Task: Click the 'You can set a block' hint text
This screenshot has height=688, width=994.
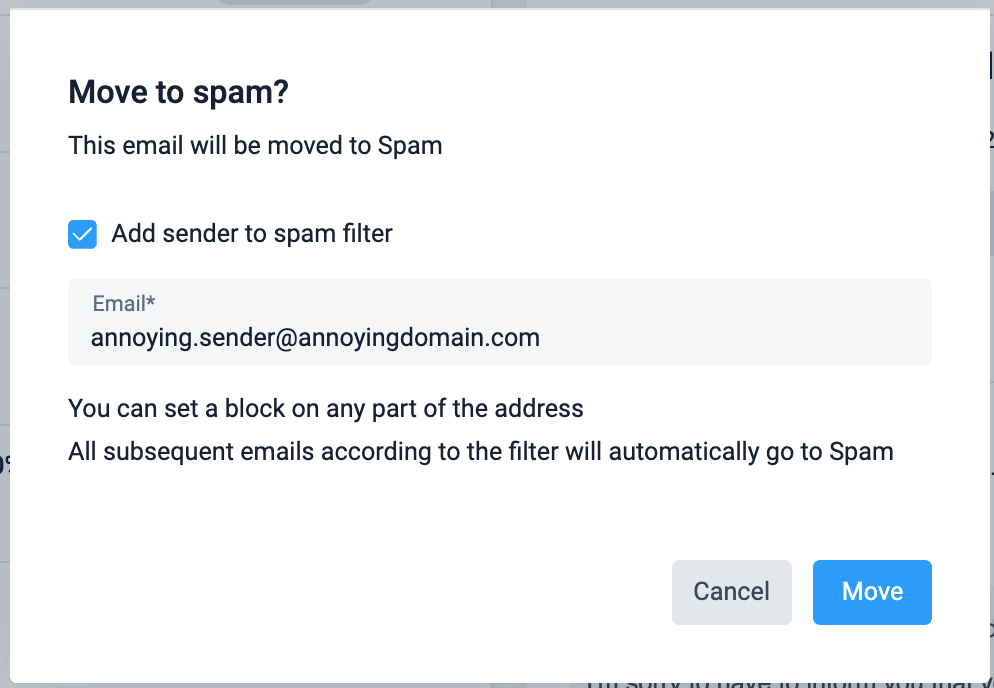Action: coord(325,409)
